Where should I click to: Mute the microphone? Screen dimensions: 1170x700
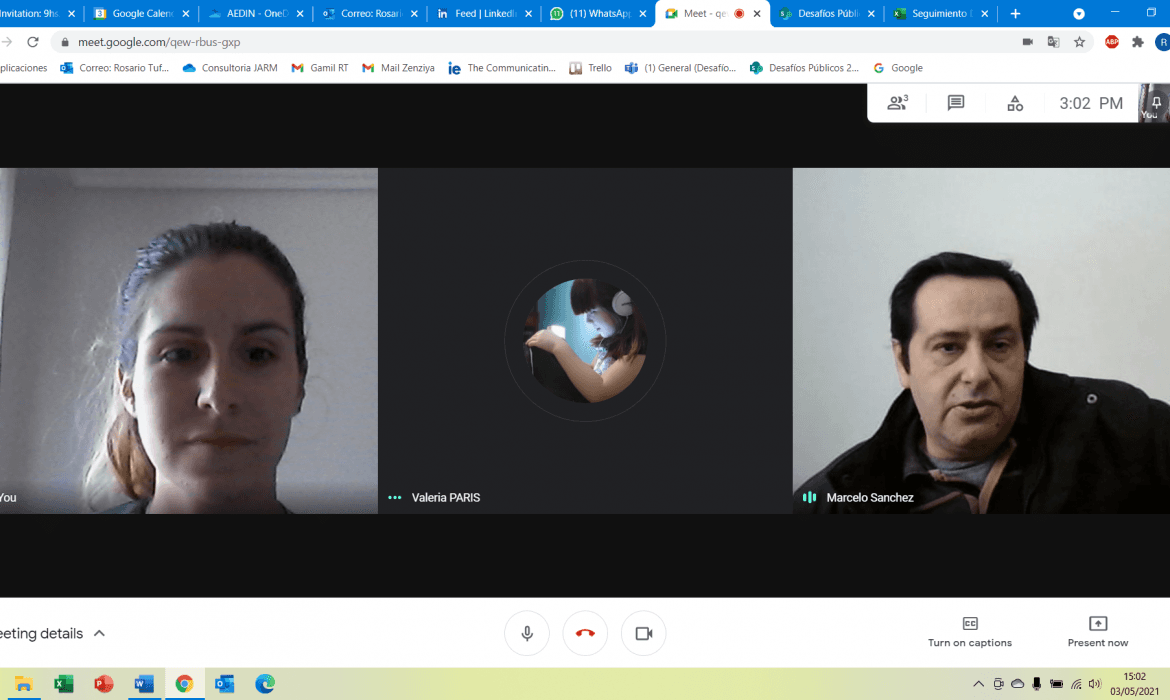(x=527, y=633)
